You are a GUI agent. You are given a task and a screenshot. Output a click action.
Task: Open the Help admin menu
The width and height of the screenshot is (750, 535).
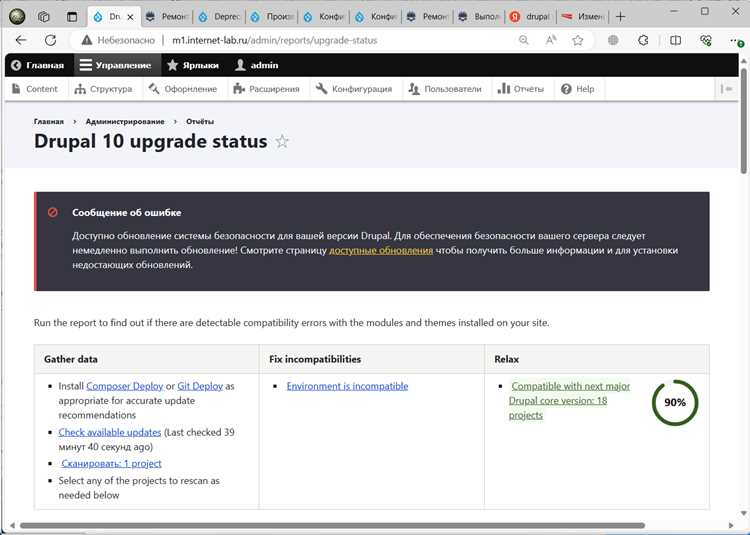(578, 89)
